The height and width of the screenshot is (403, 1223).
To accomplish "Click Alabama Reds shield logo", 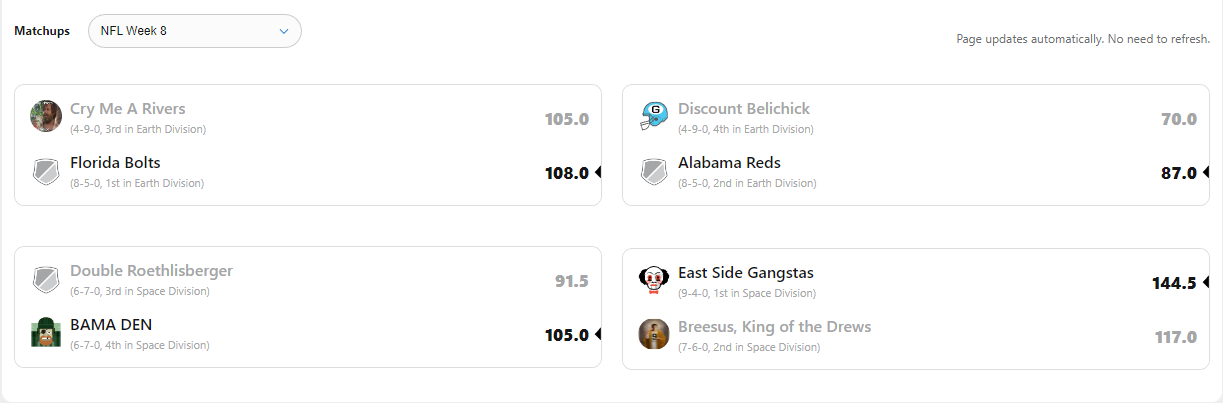I will pos(654,171).
